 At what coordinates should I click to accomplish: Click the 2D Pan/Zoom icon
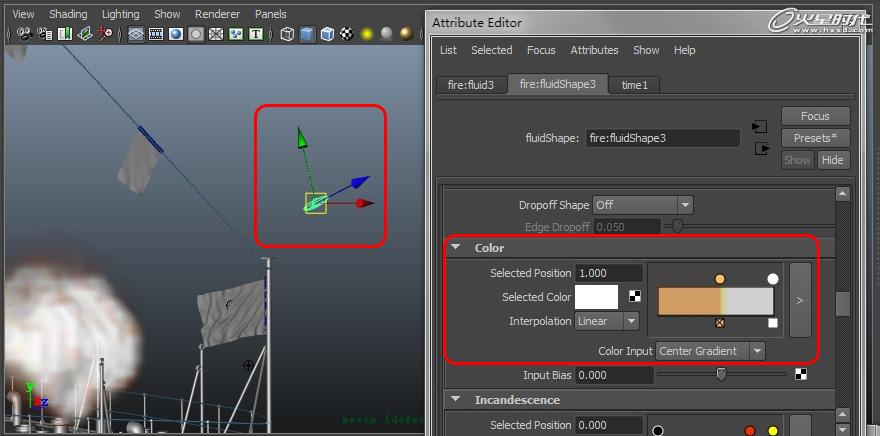(105, 34)
